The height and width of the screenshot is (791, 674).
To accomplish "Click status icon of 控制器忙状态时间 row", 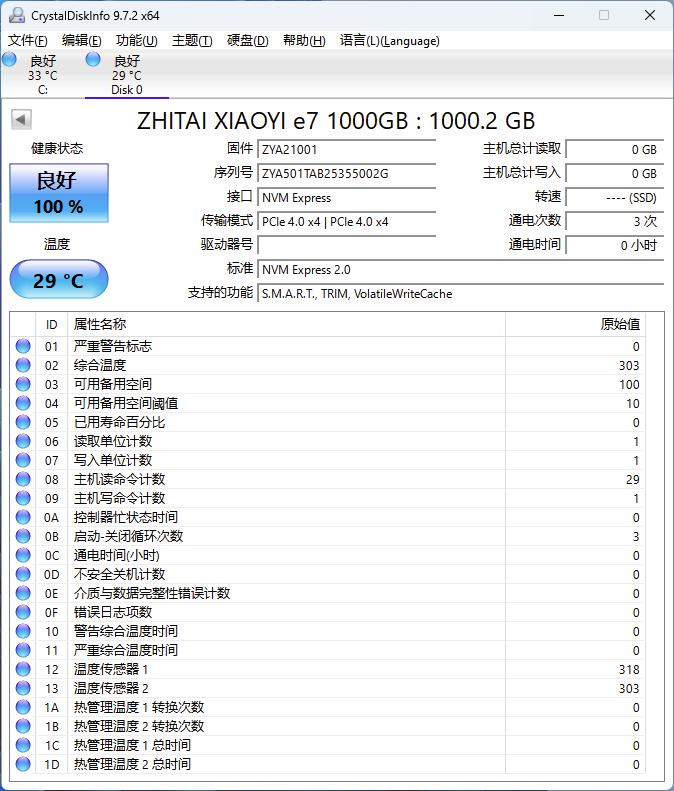I will 23,517.
